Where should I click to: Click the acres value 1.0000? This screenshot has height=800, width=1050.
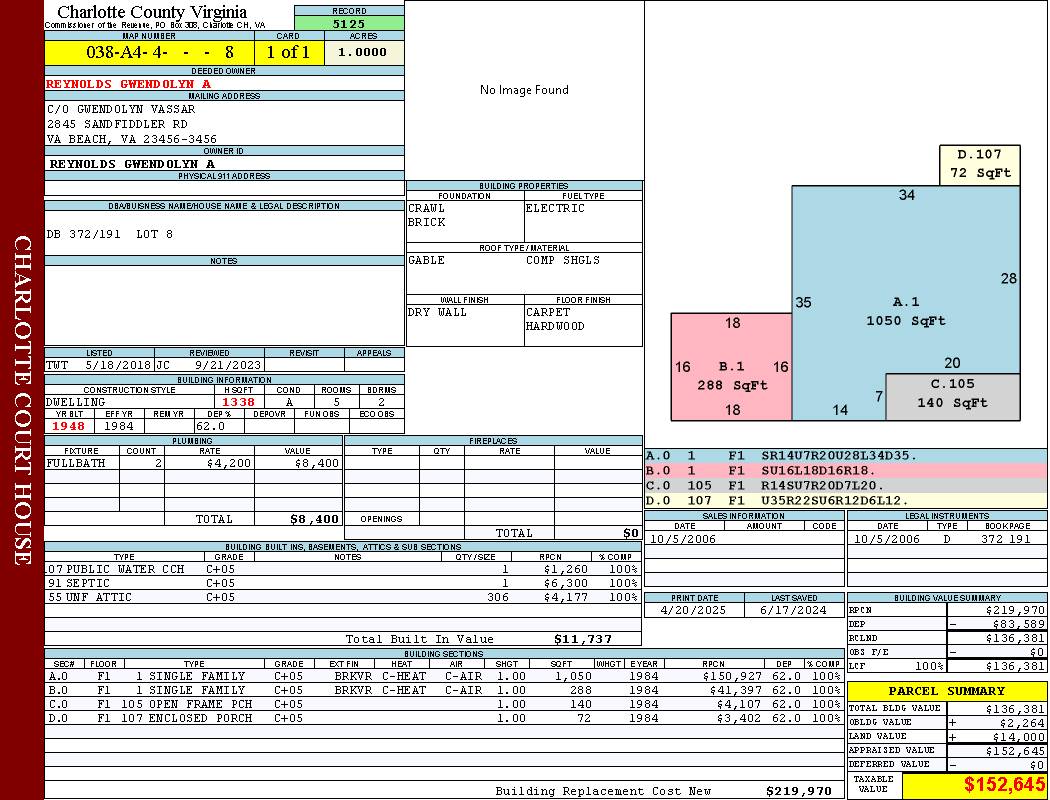tap(362, 53)
